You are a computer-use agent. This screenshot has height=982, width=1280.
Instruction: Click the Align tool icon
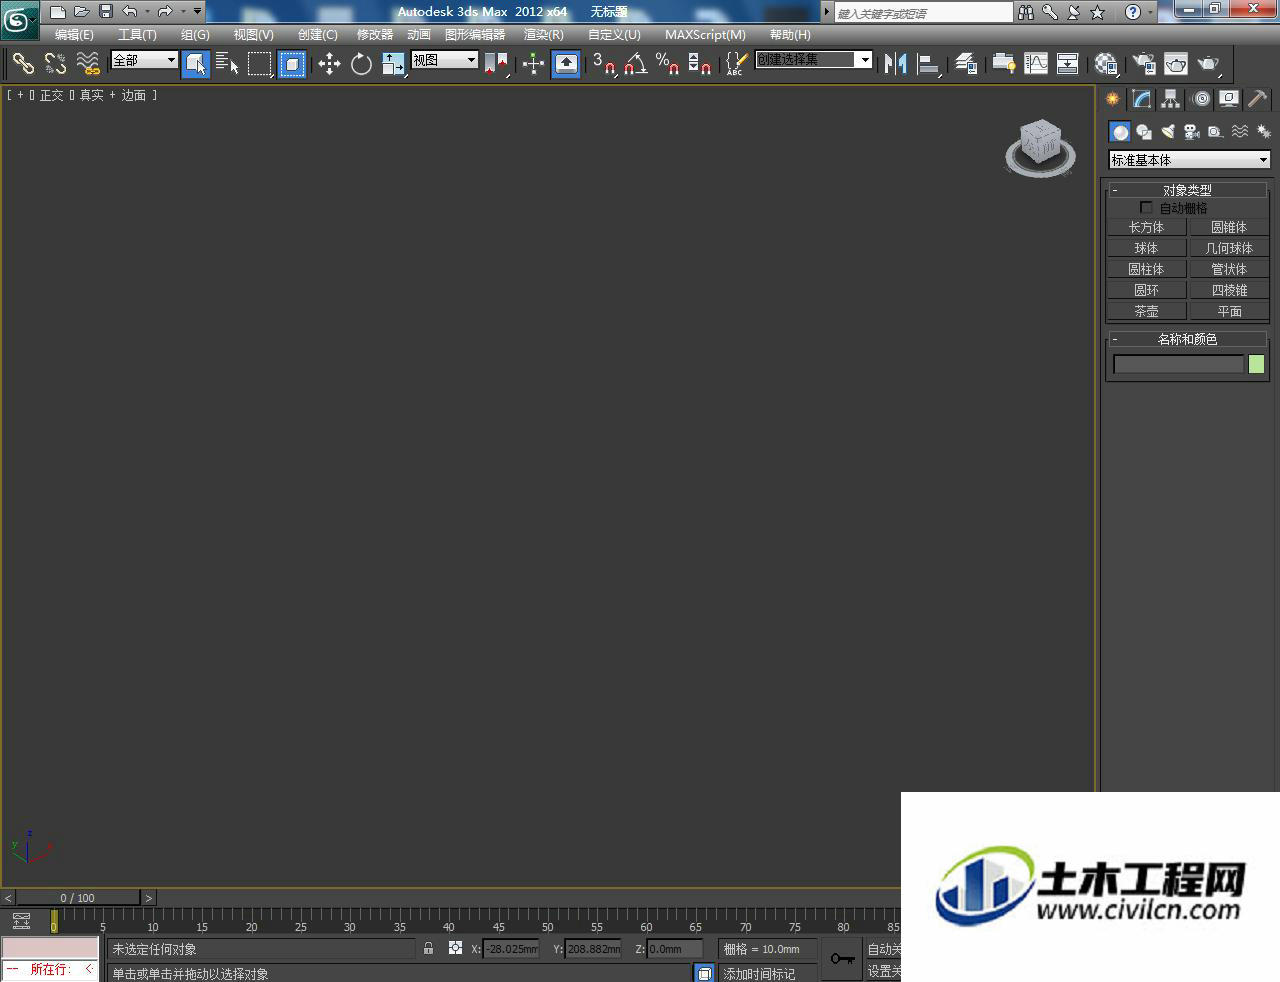point(929,64)
